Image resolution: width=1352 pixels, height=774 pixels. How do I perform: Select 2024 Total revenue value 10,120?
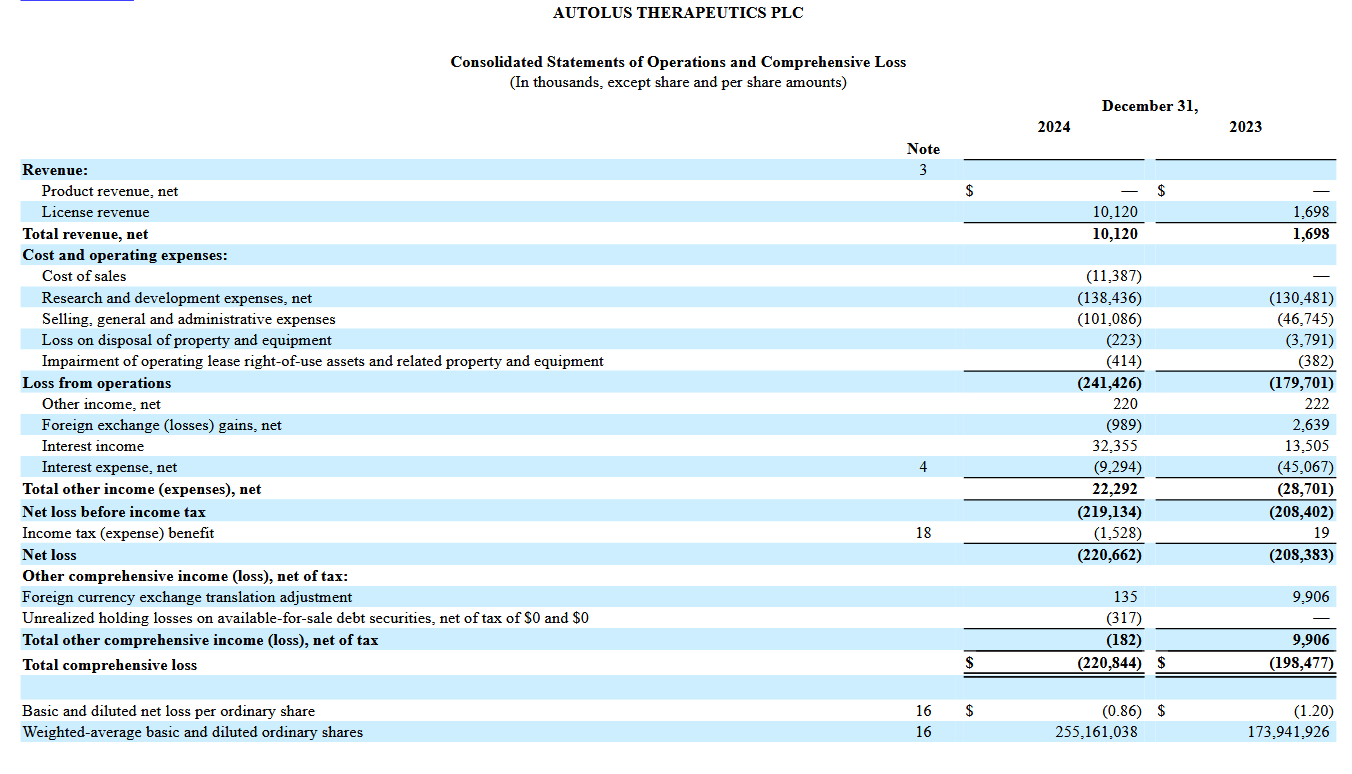(x=1114, y=234)
